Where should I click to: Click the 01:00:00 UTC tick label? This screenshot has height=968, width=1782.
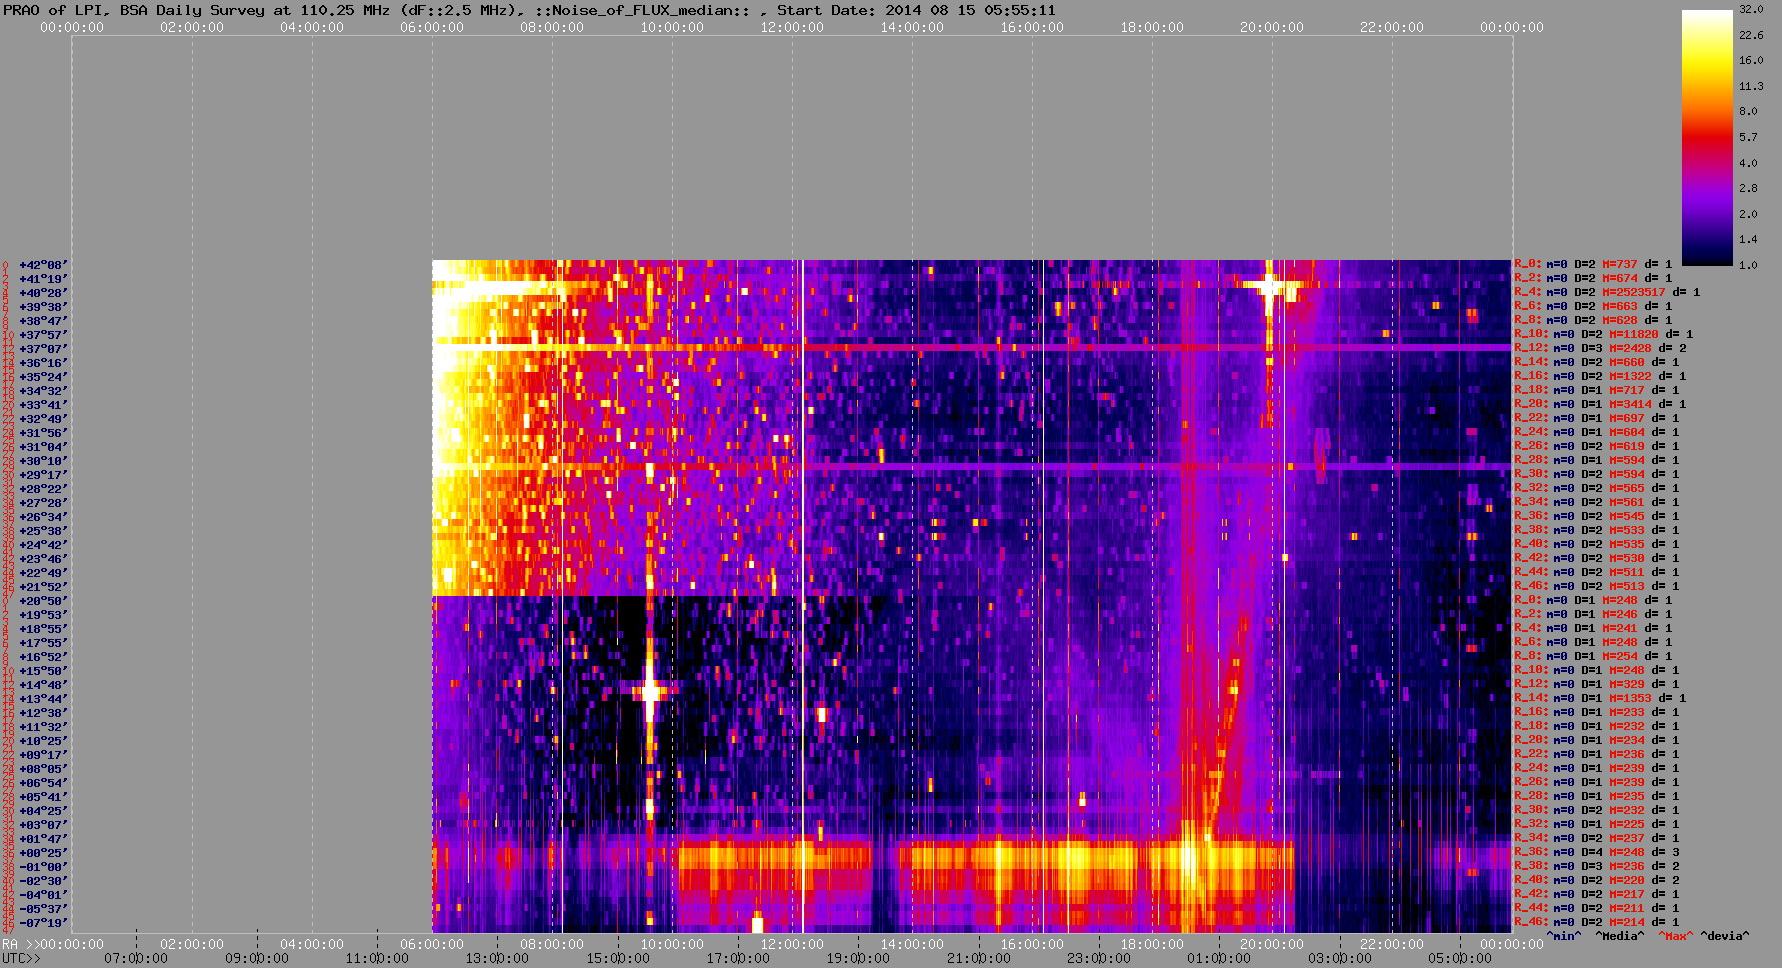[1219, 958]
